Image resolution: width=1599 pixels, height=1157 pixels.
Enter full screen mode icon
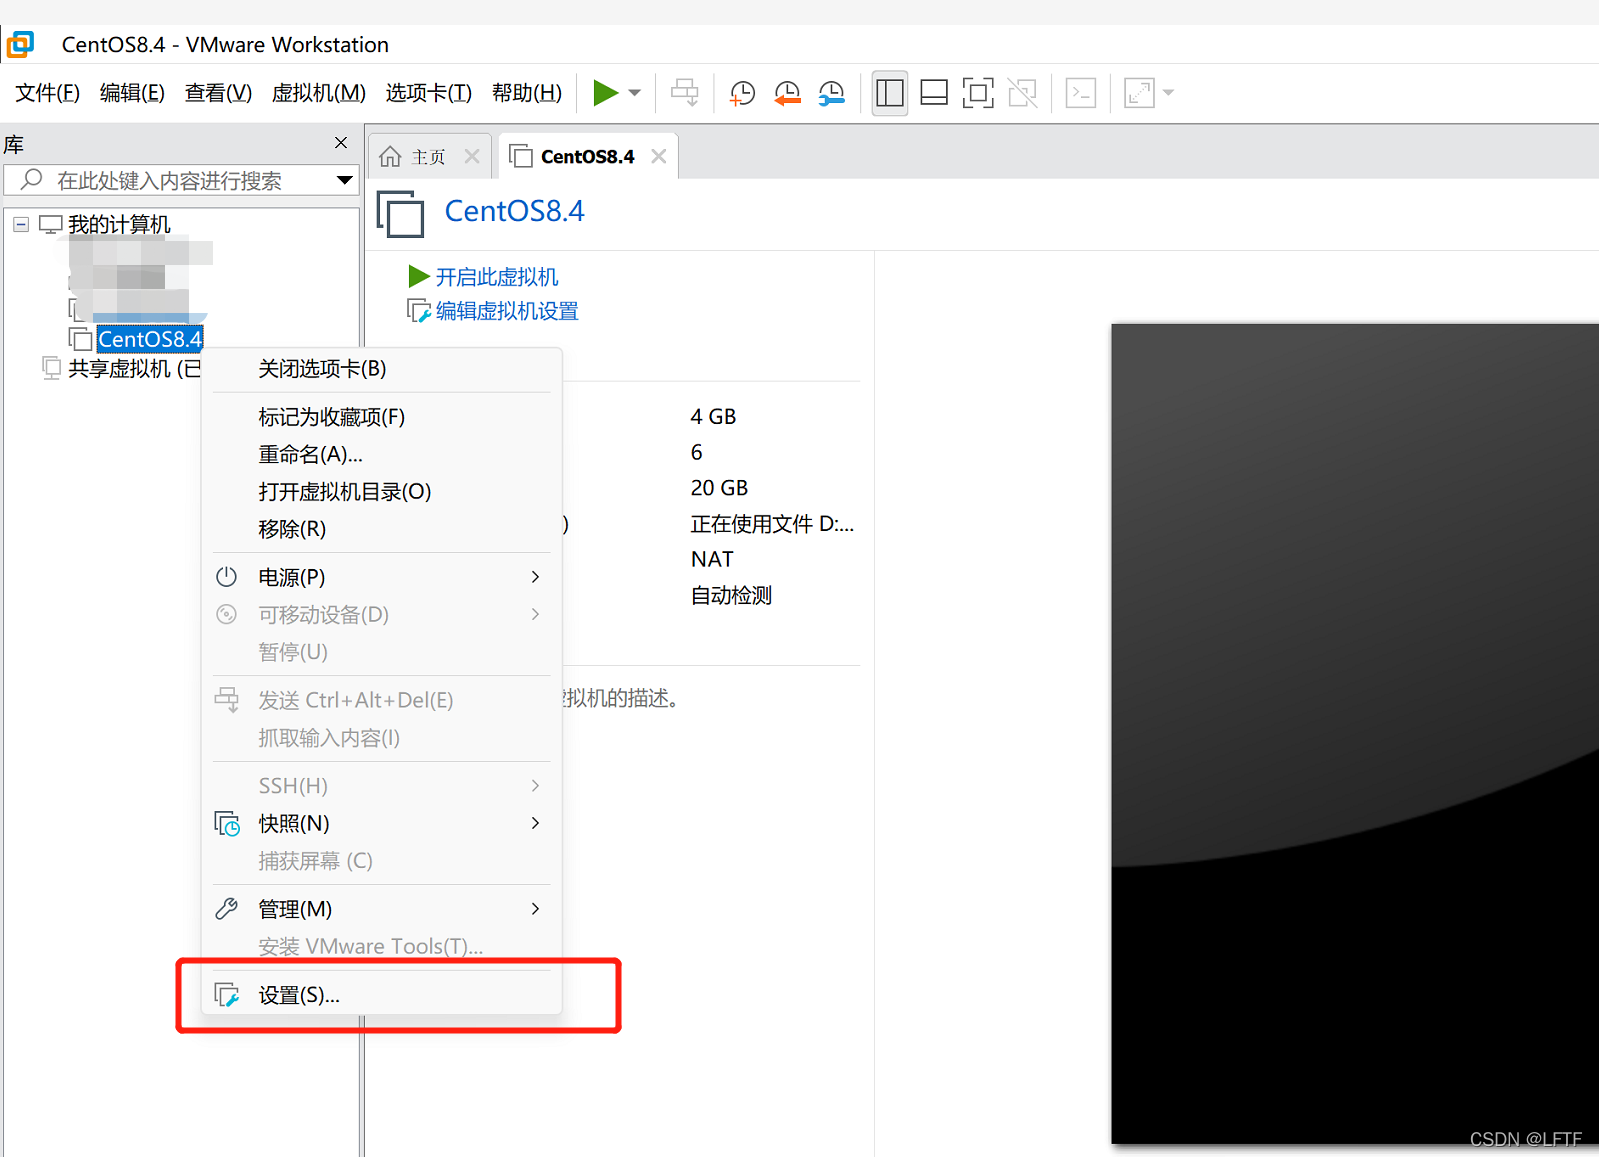coord(978,93)
